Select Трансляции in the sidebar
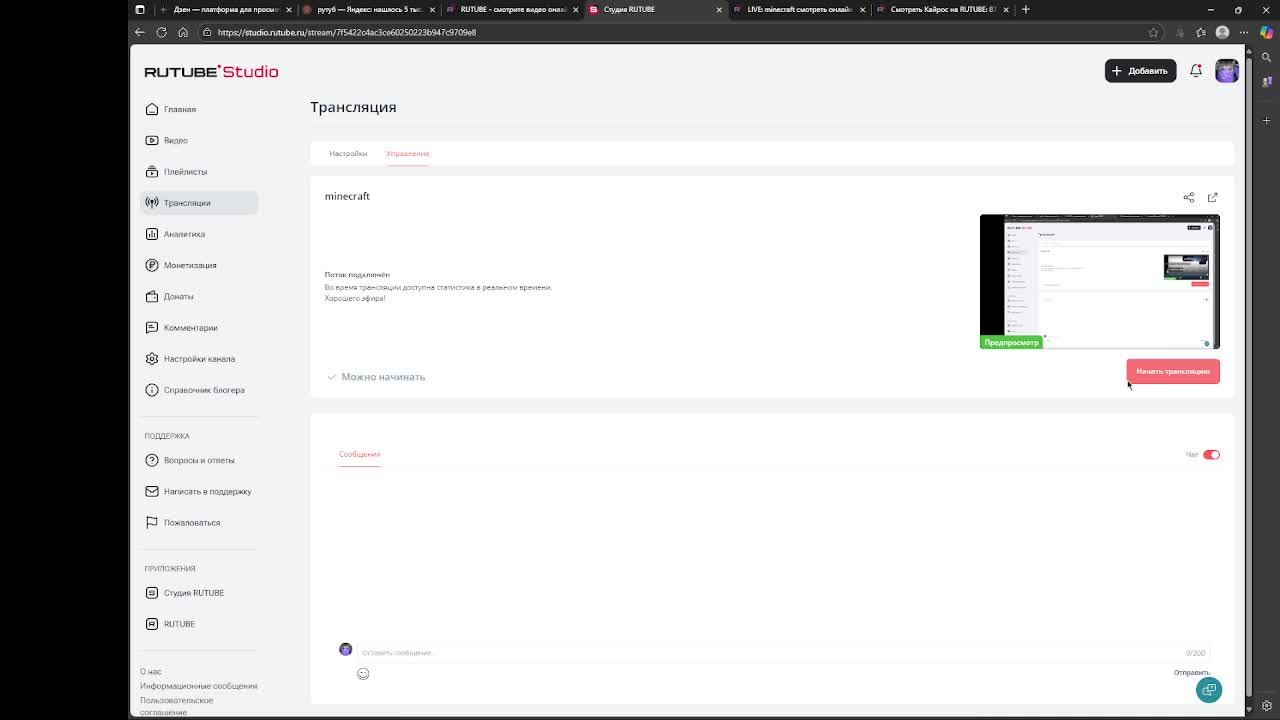This screenshot has height=720, width=1280. click(199, 203)
